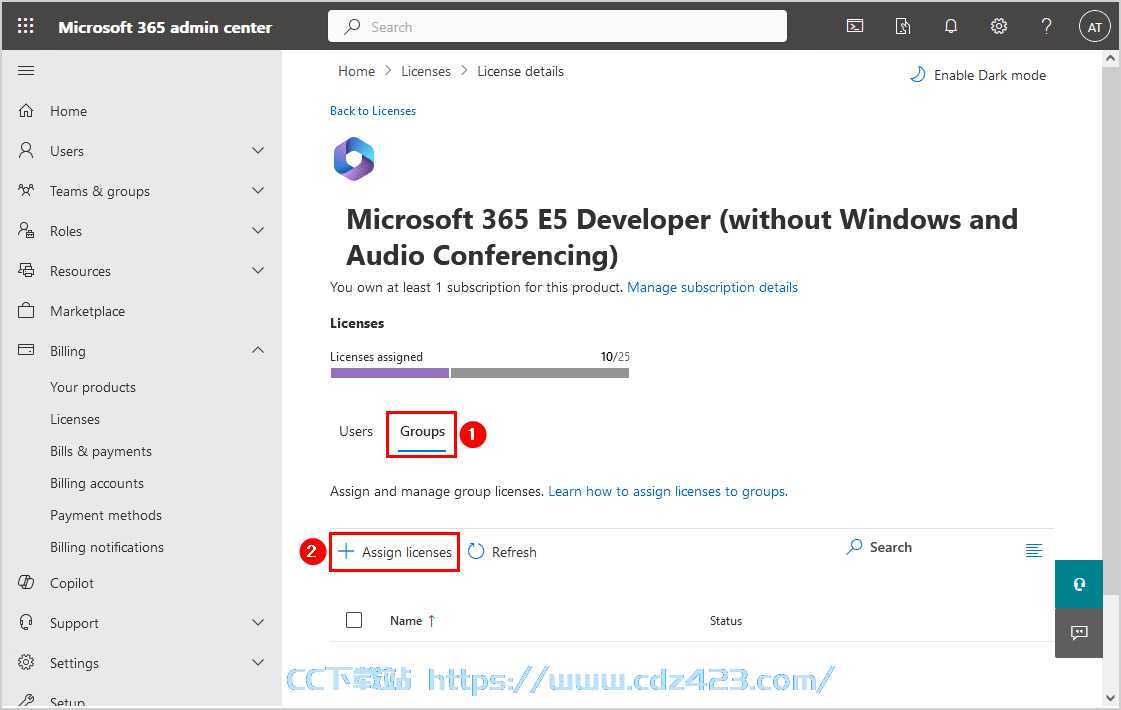Expand the Teams & groups chevron

click(x=258, y=190)
